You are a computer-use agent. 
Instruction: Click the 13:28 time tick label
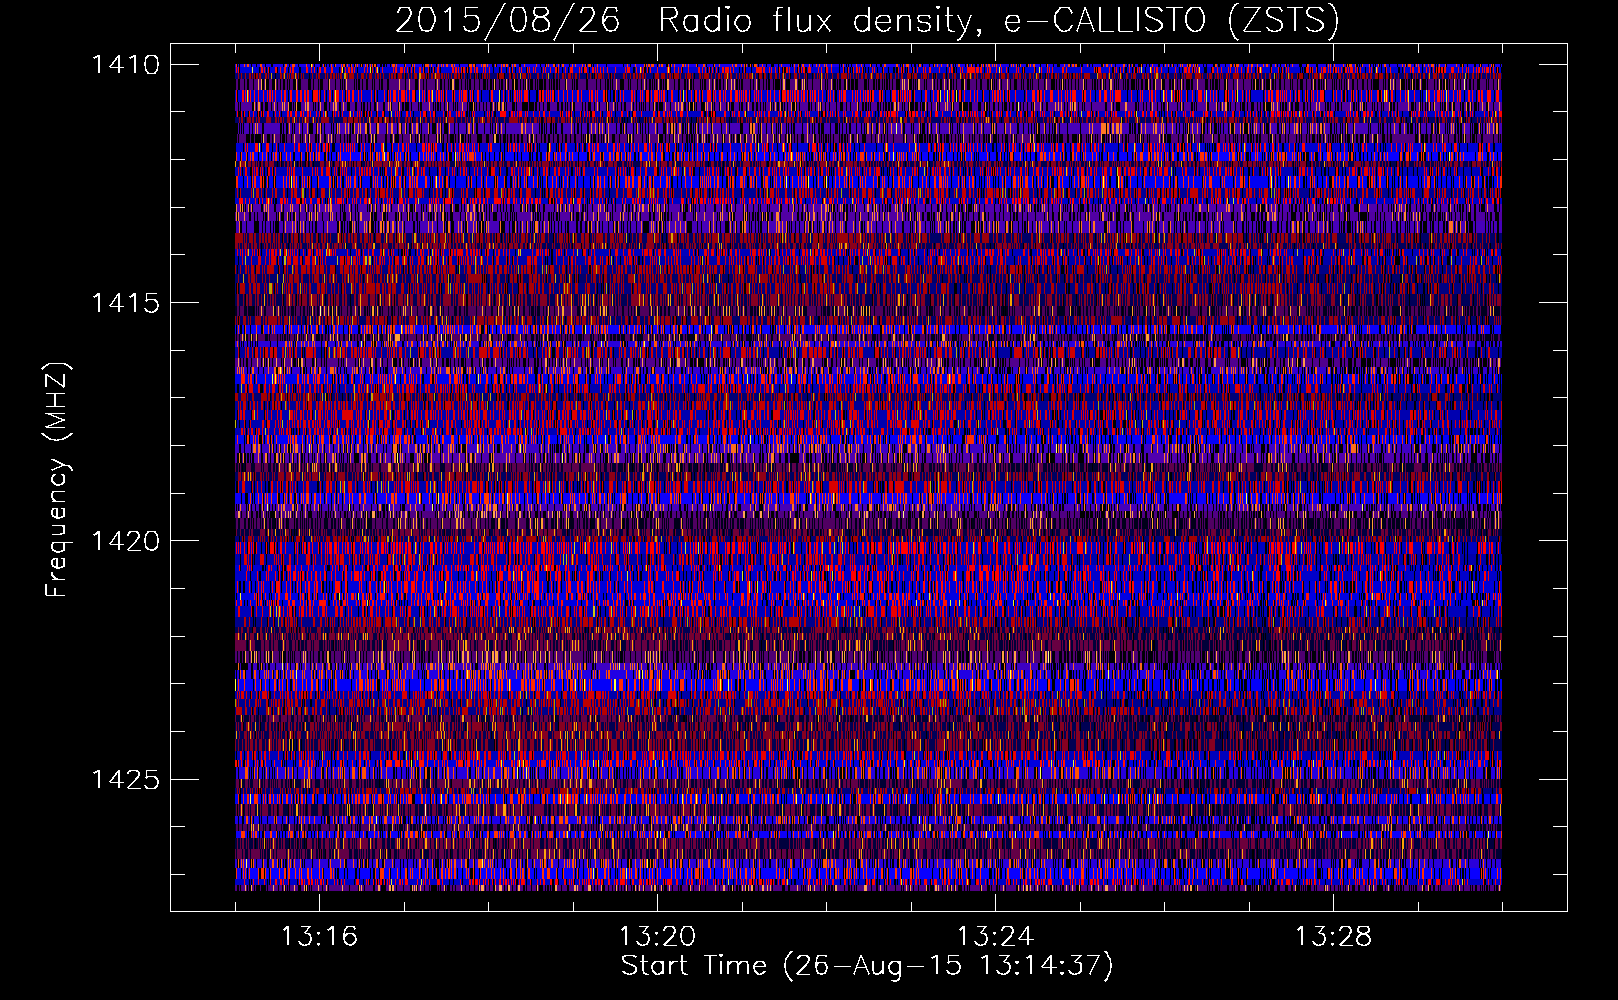pyautogui.click(x=1333, y=936)
